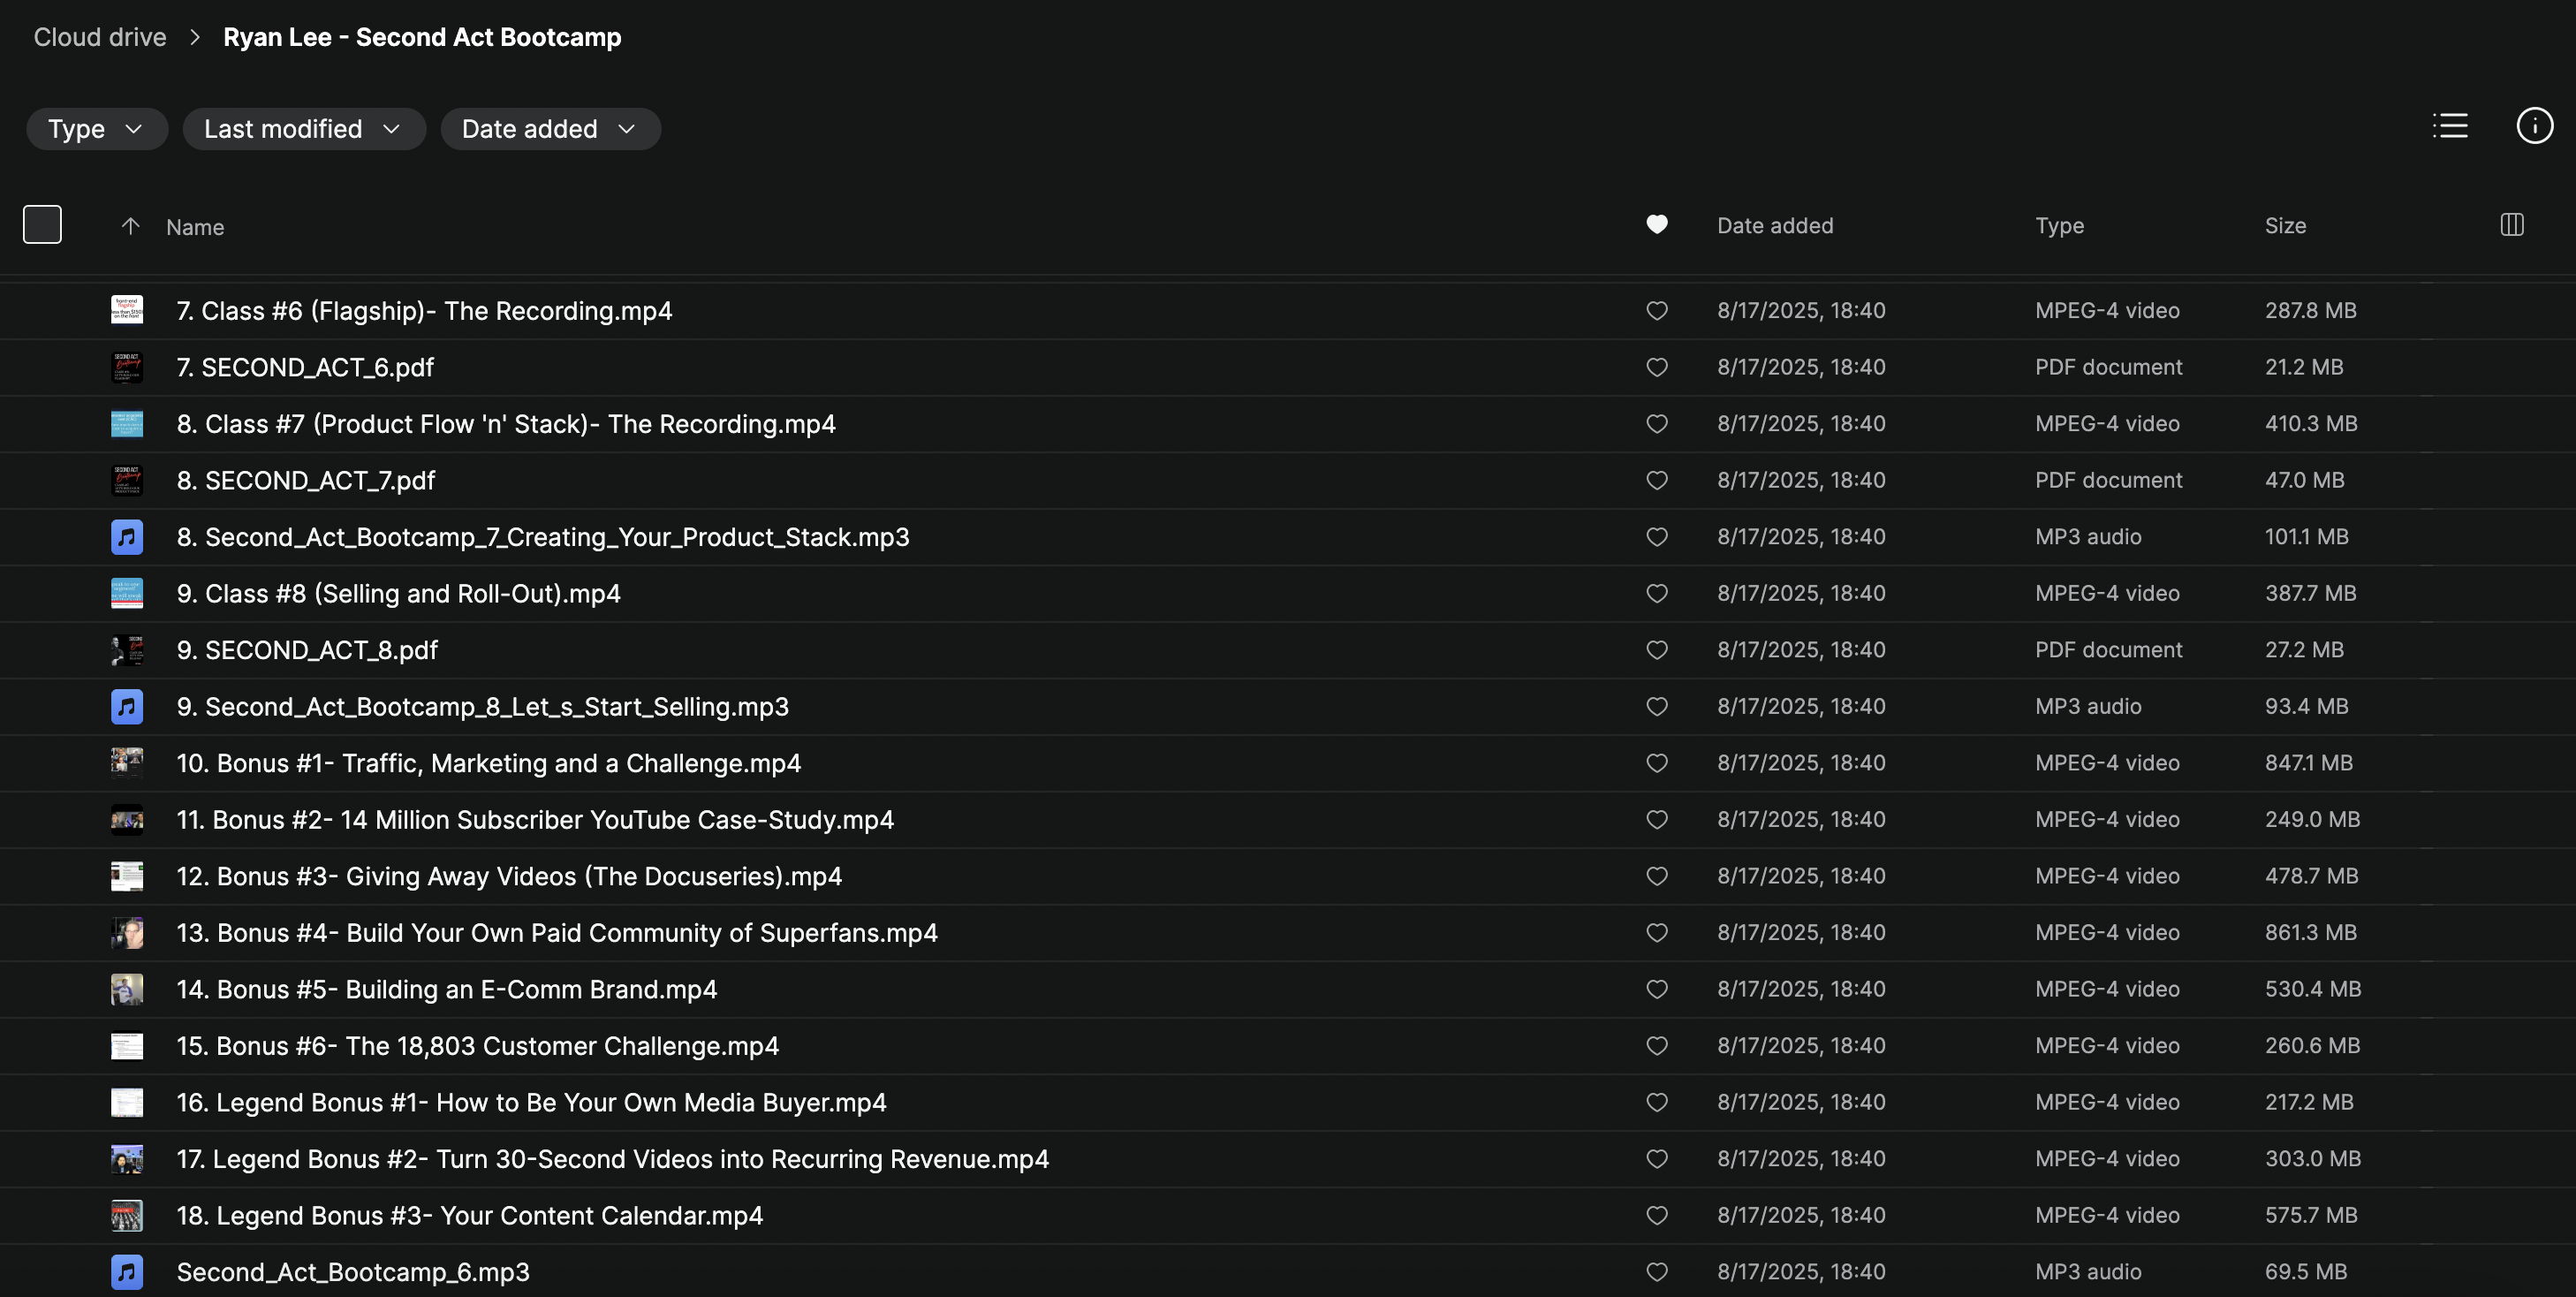Screen dimensions: 2576x1297
Task: Open the Date added filter dropdown
Action: (x=550, y=129)
